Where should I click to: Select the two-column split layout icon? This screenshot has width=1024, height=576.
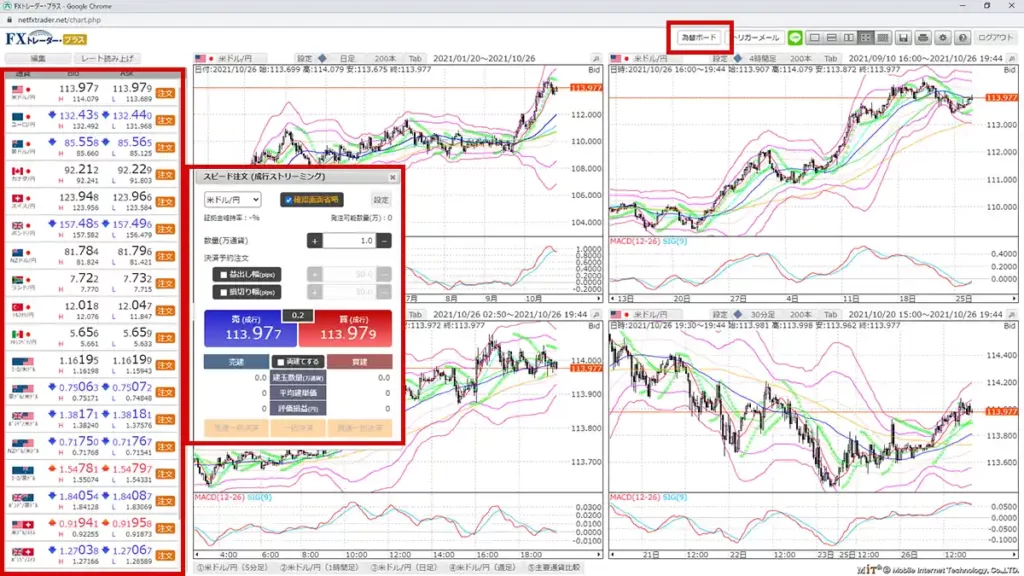tap(849, 38)
